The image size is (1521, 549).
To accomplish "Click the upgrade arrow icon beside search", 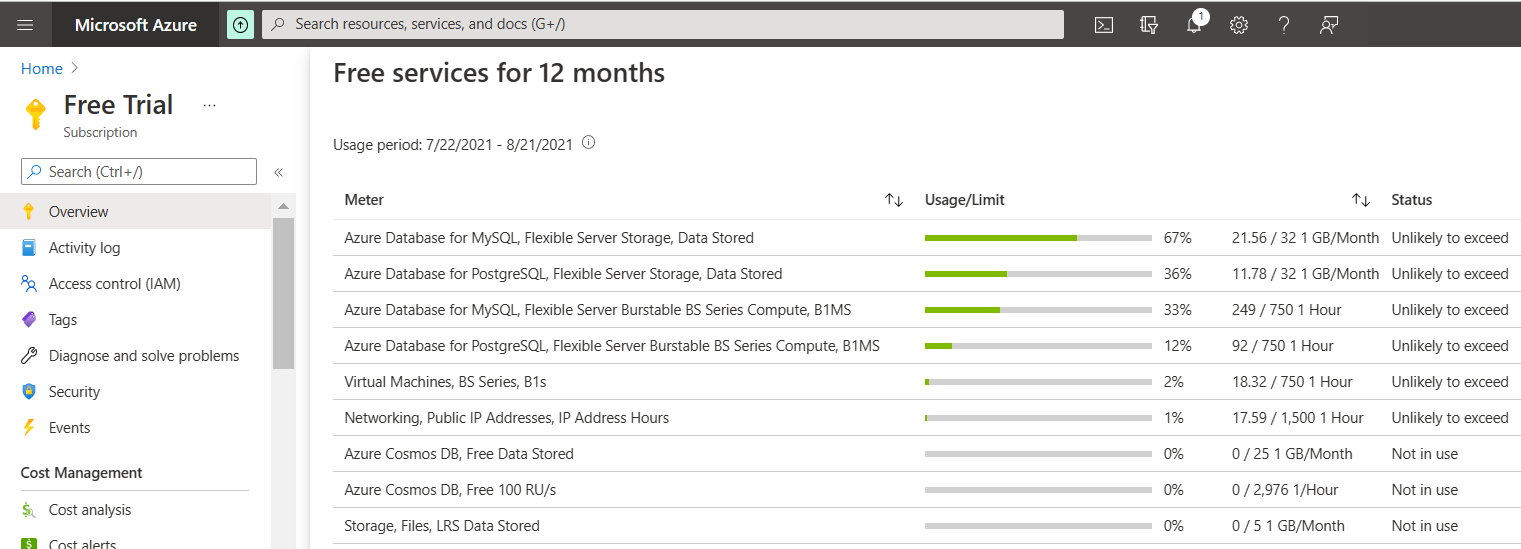I will (240, 24).
